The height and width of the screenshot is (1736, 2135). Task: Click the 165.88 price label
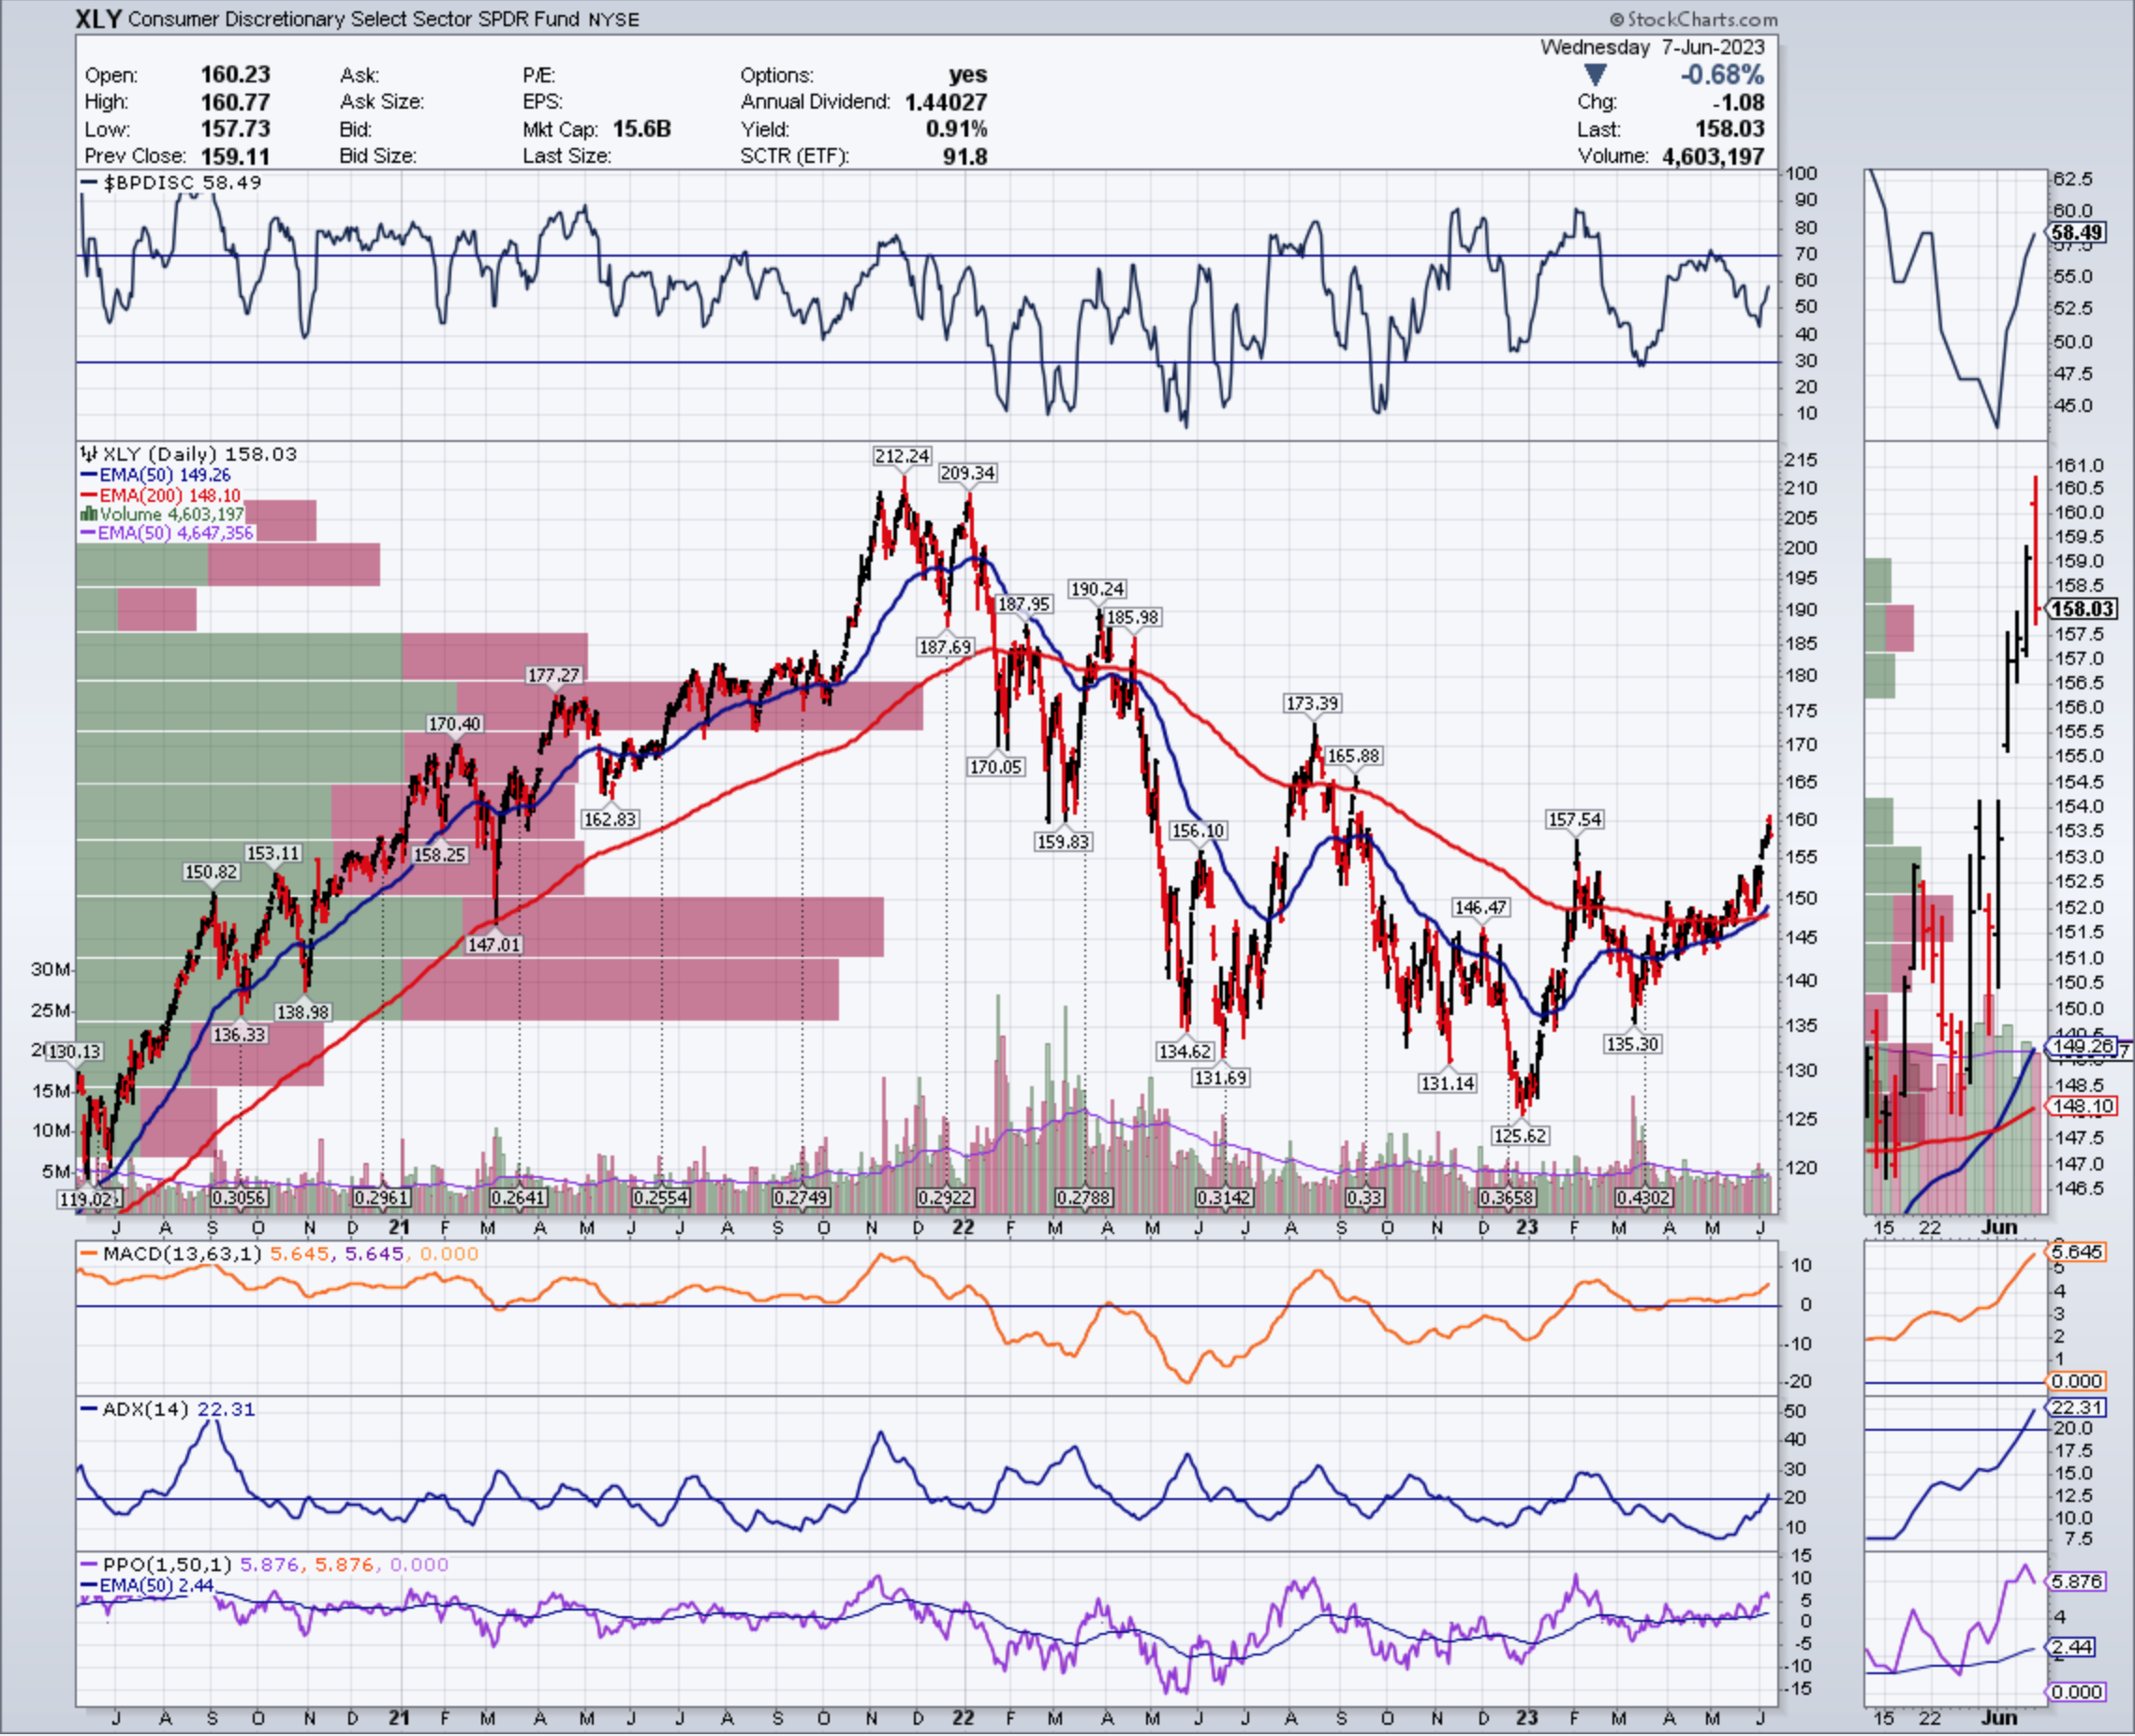[x=1354, y=756]
